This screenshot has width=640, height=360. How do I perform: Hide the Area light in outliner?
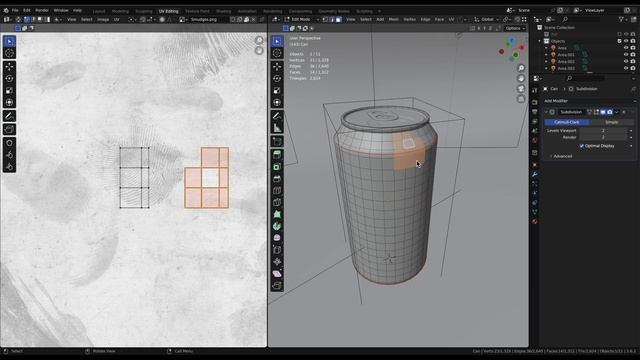point(626,48)
